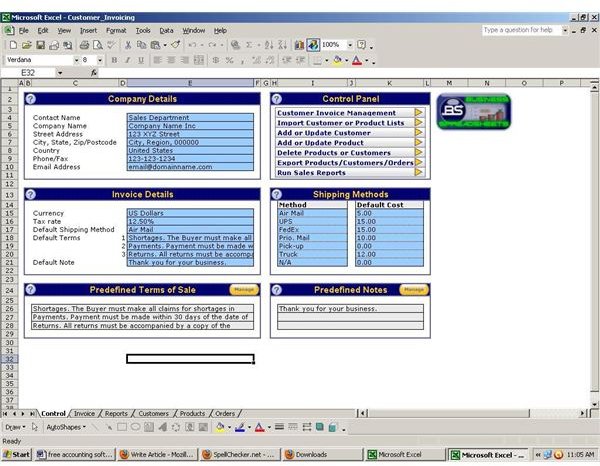The width and height of the screenshot is (600, 466).
Task: Open the File menu
Action: pos(24,31)
